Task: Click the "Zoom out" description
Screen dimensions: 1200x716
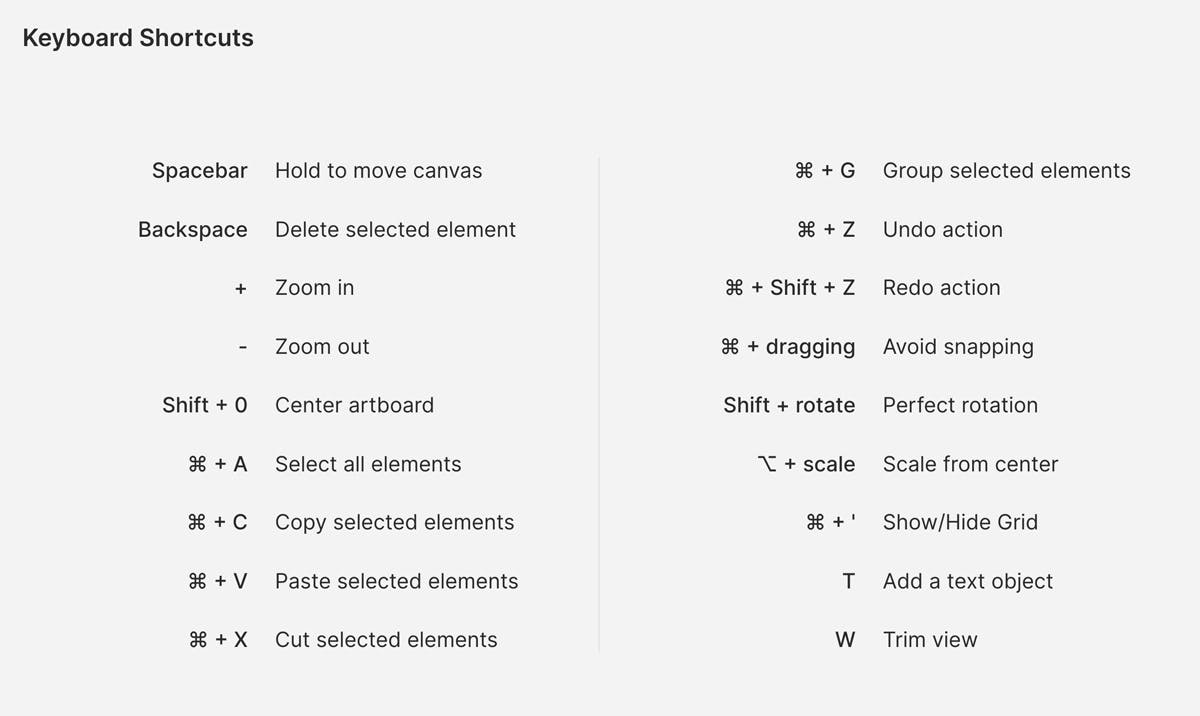Action: click(322, 347)
